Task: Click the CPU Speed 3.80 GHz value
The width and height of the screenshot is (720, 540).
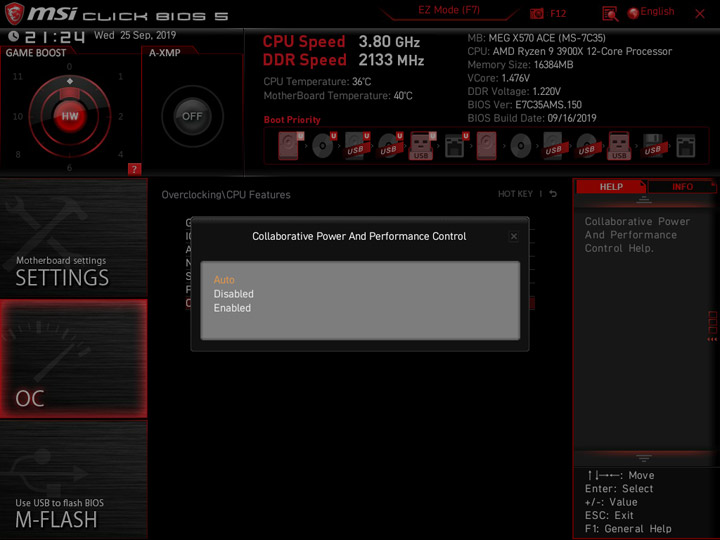Action: [389, 42]
